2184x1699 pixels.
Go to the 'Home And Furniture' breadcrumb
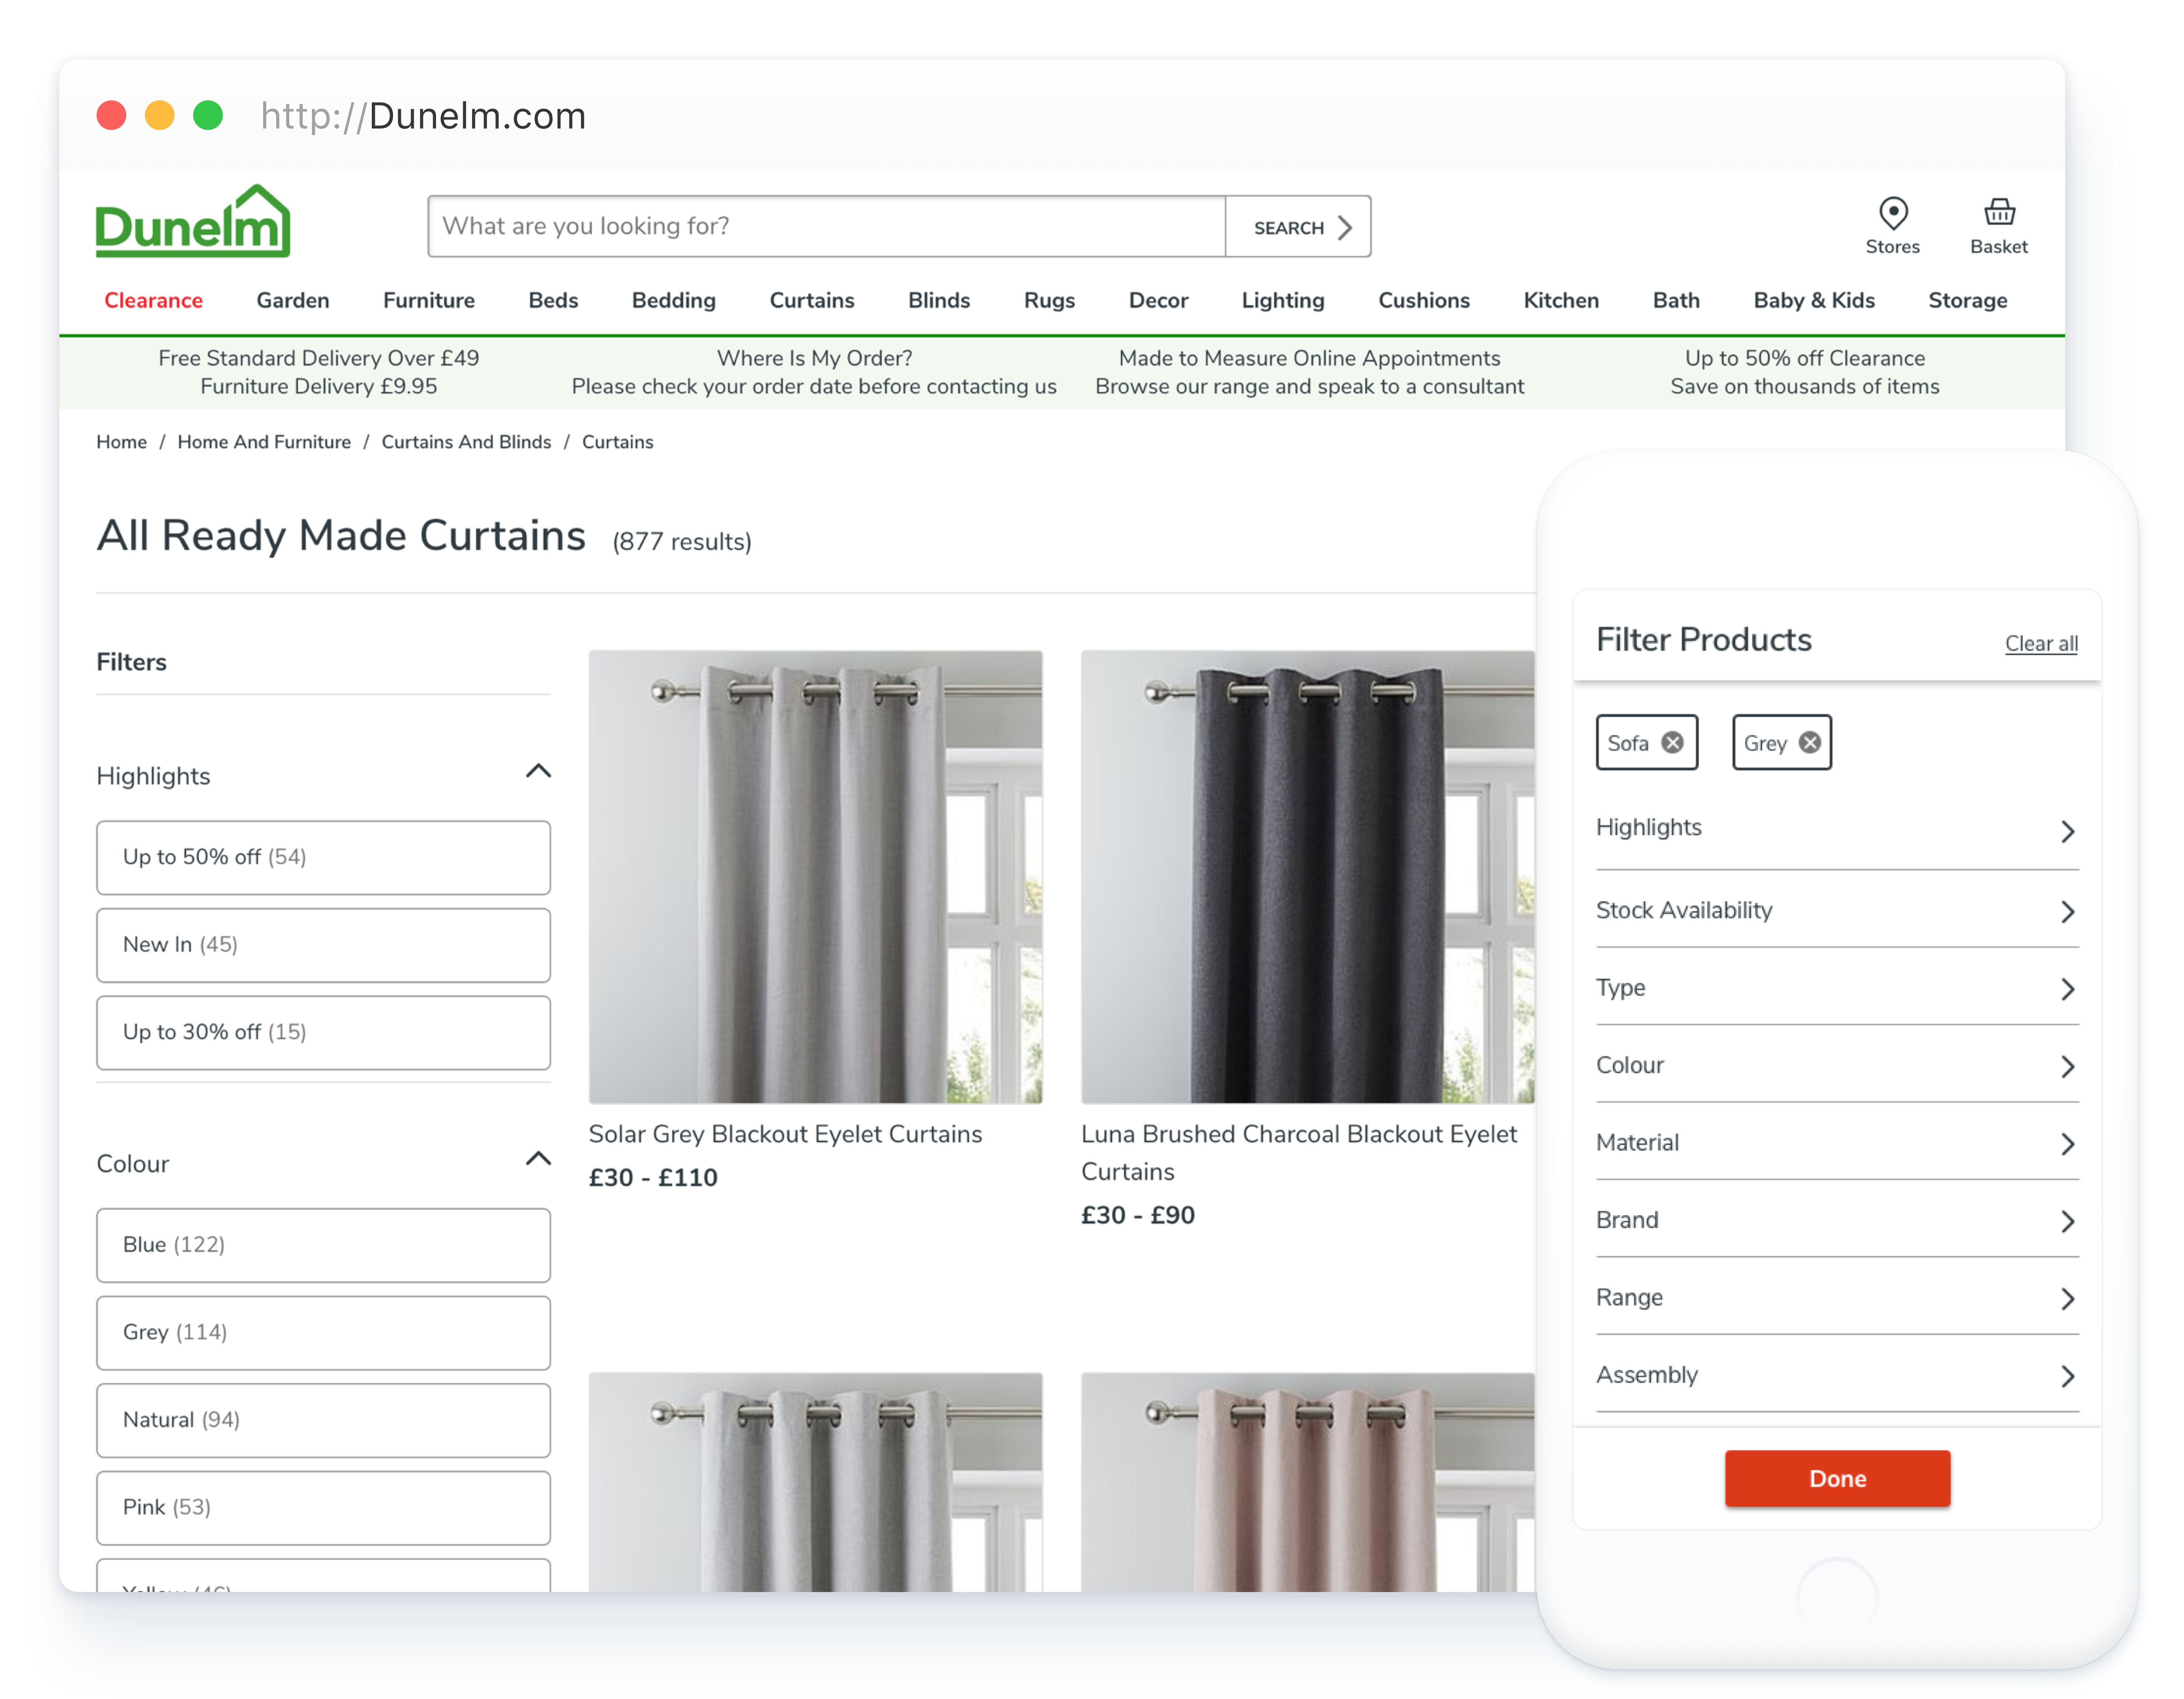264,442
